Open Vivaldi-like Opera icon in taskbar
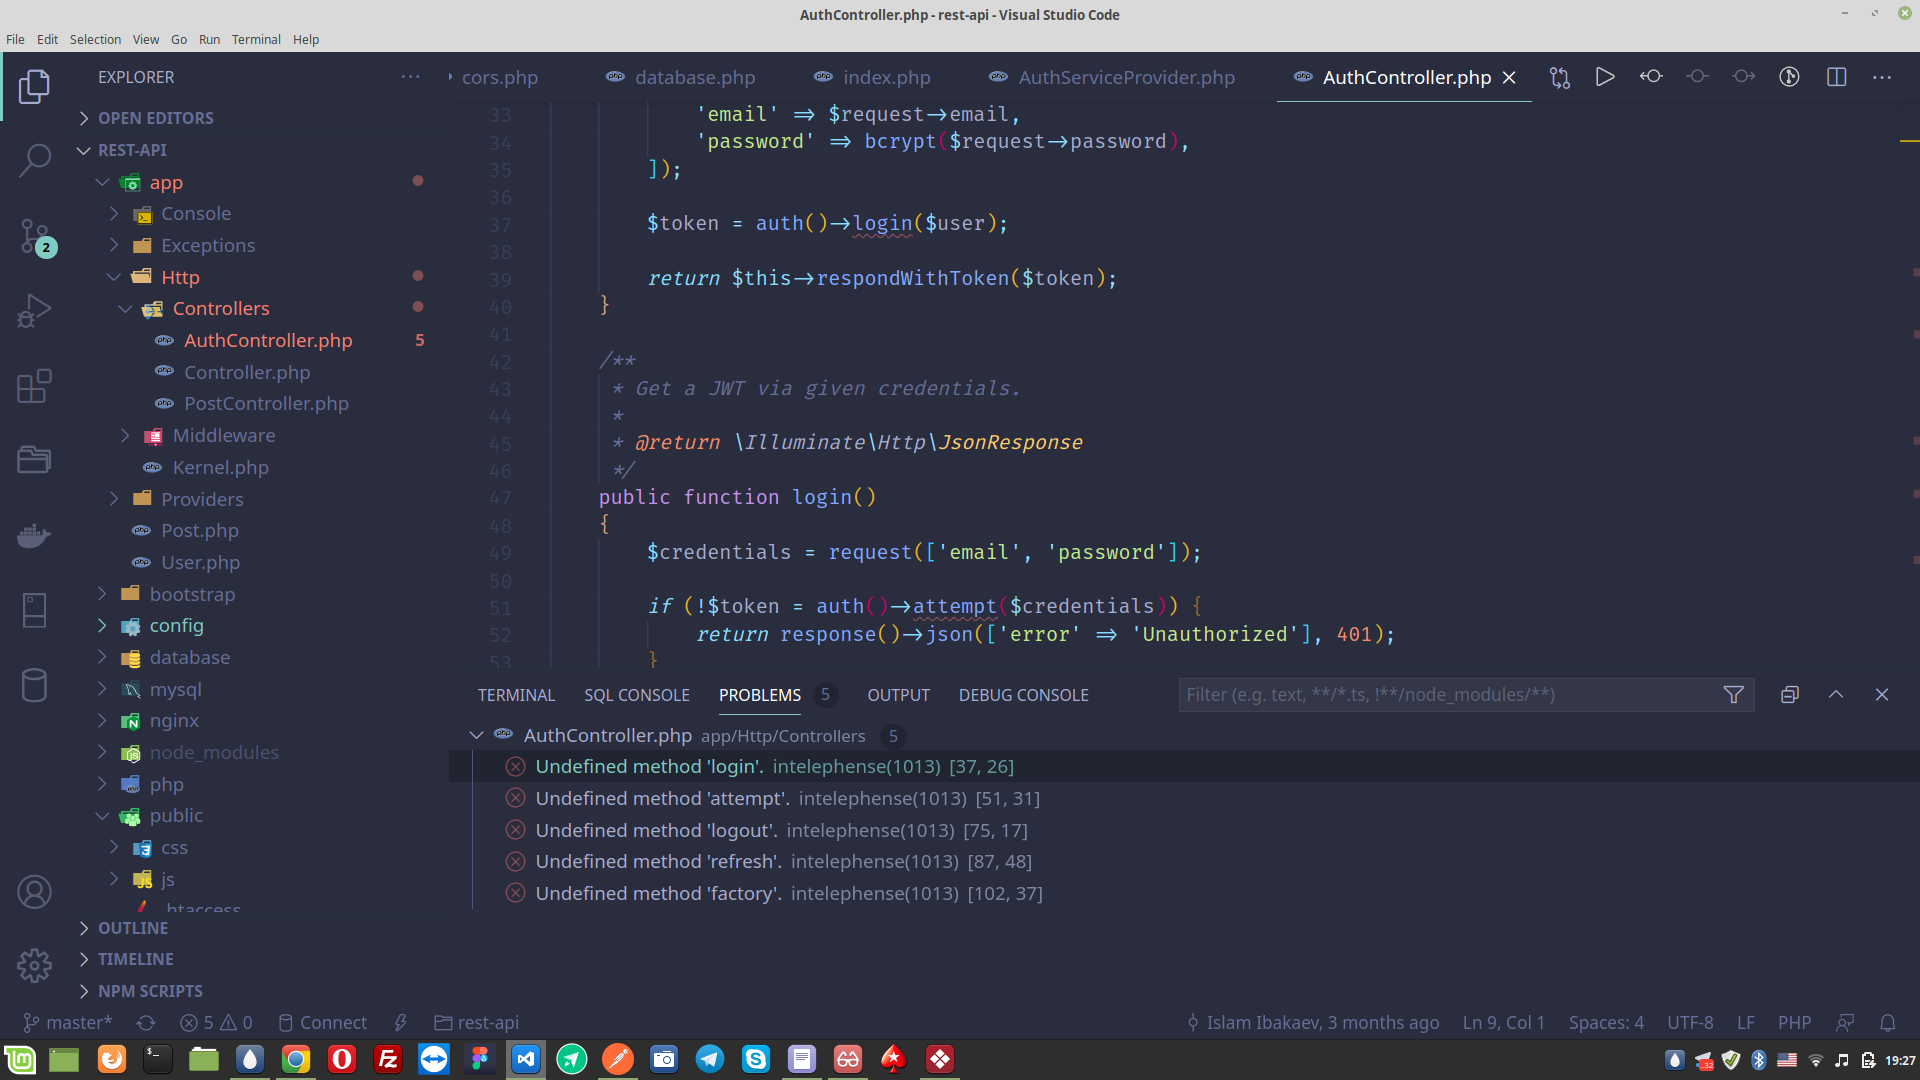The height and width of the screenshot is (1080, 1920). (342, 1059)
